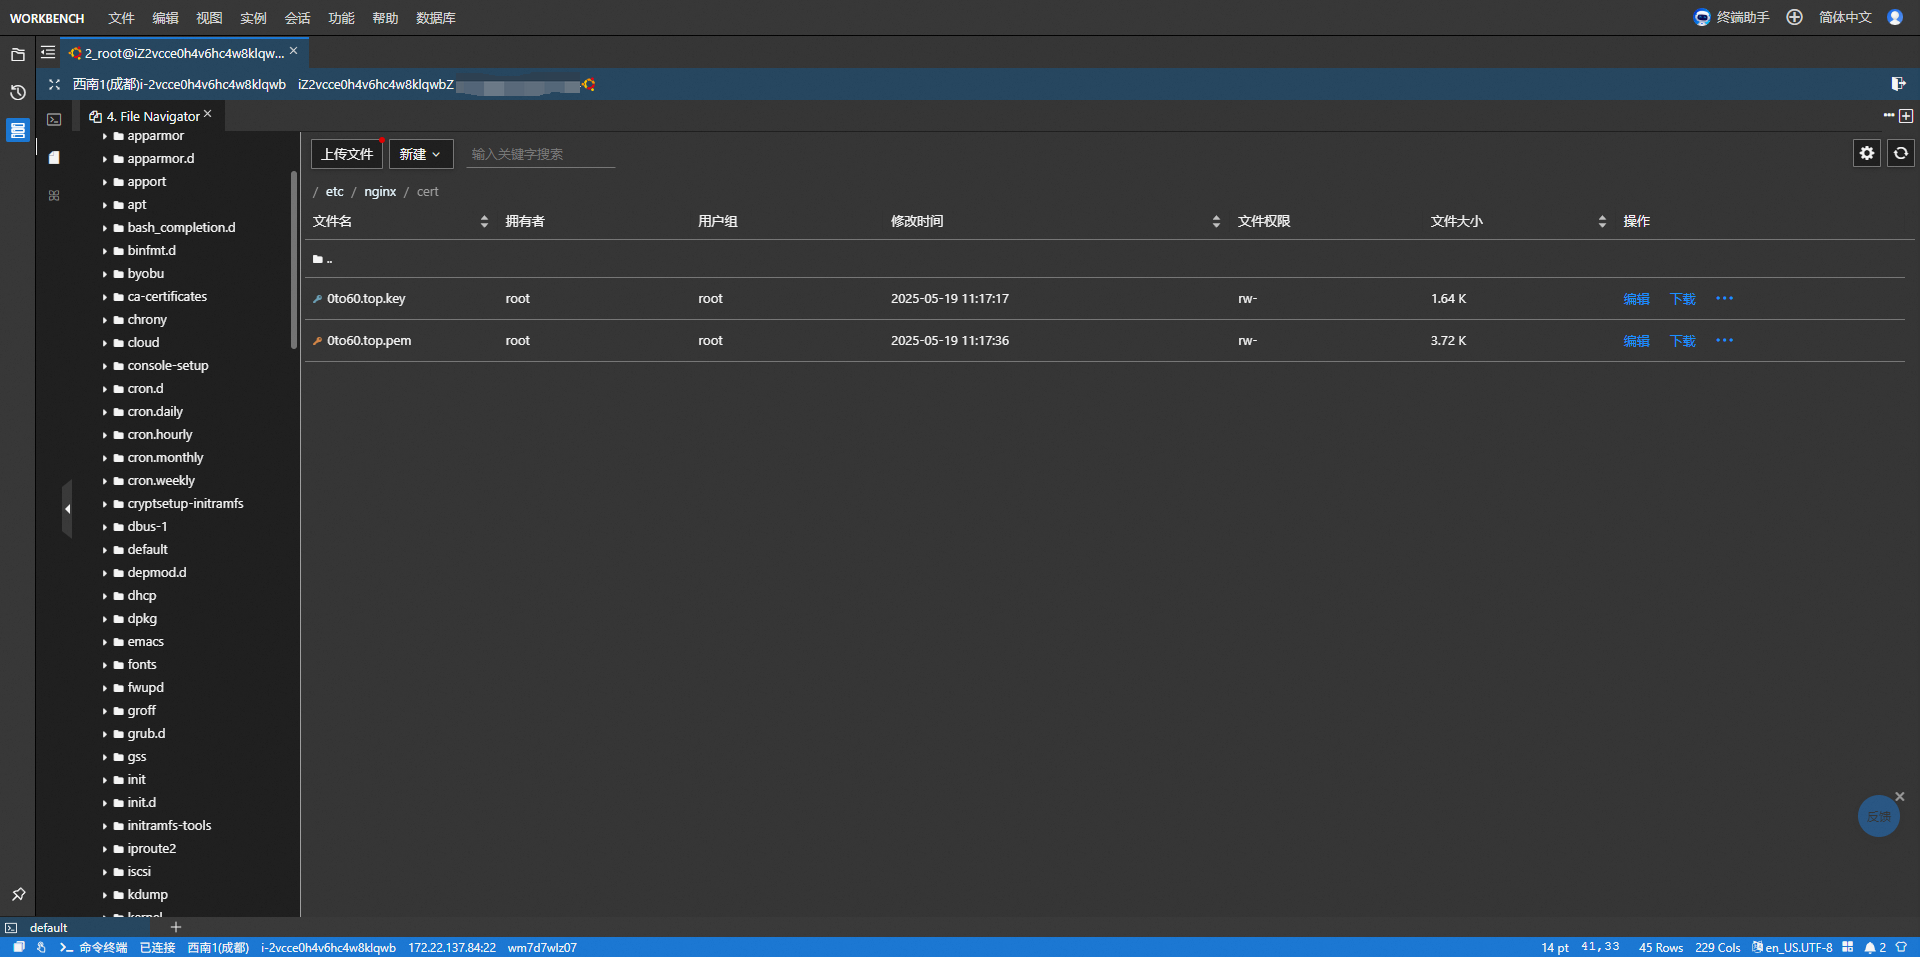Focus the 输入关键字搜索 search field
1920x957 pixels.
click(x=540, y=154)
